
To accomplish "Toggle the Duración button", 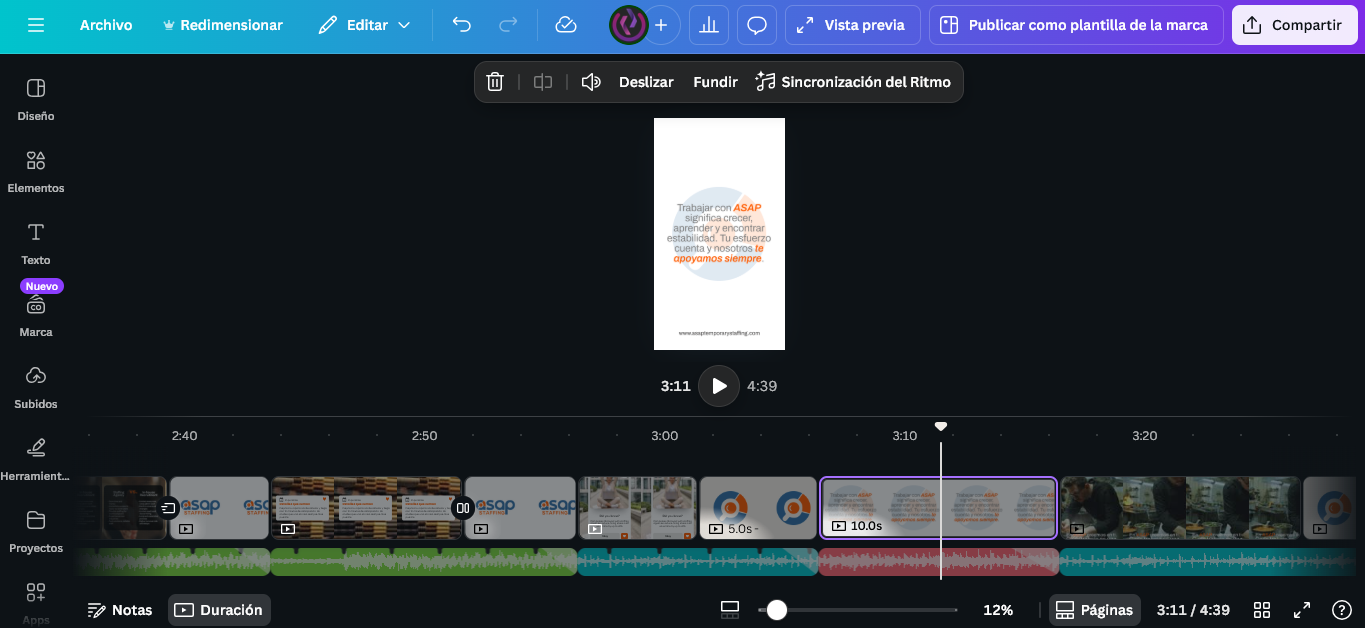I will coord(219,610).
